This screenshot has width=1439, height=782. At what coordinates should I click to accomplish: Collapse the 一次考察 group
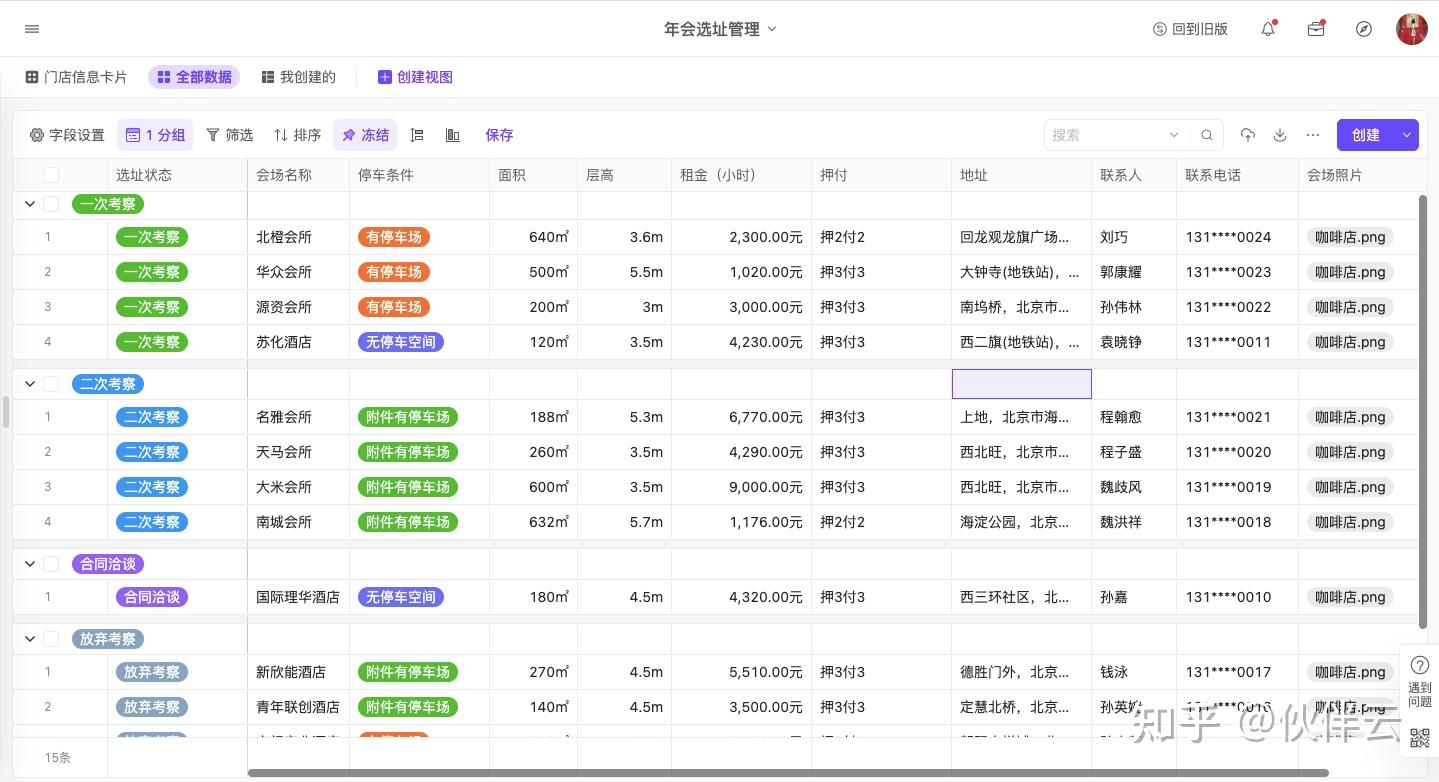(30, 204)
